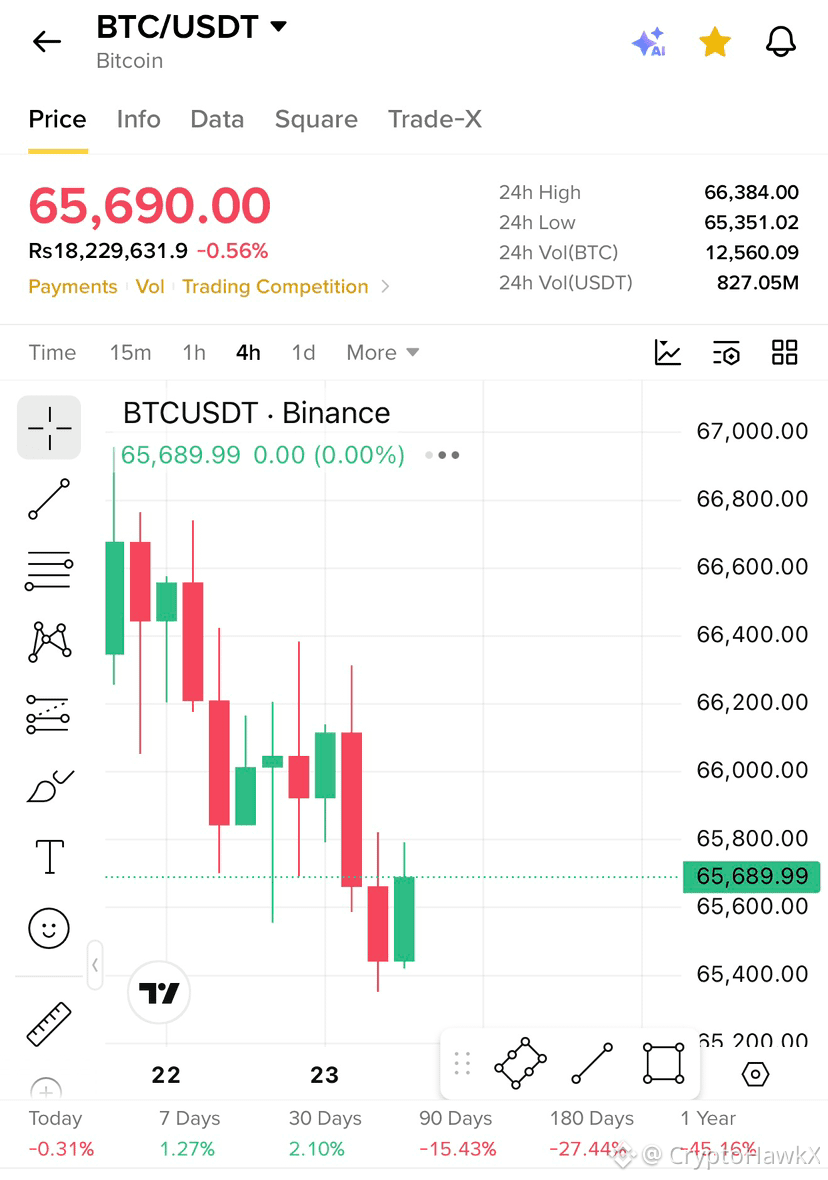Select the ruler measure tool
This screenshot has height=1180, width=828.
49,1024
